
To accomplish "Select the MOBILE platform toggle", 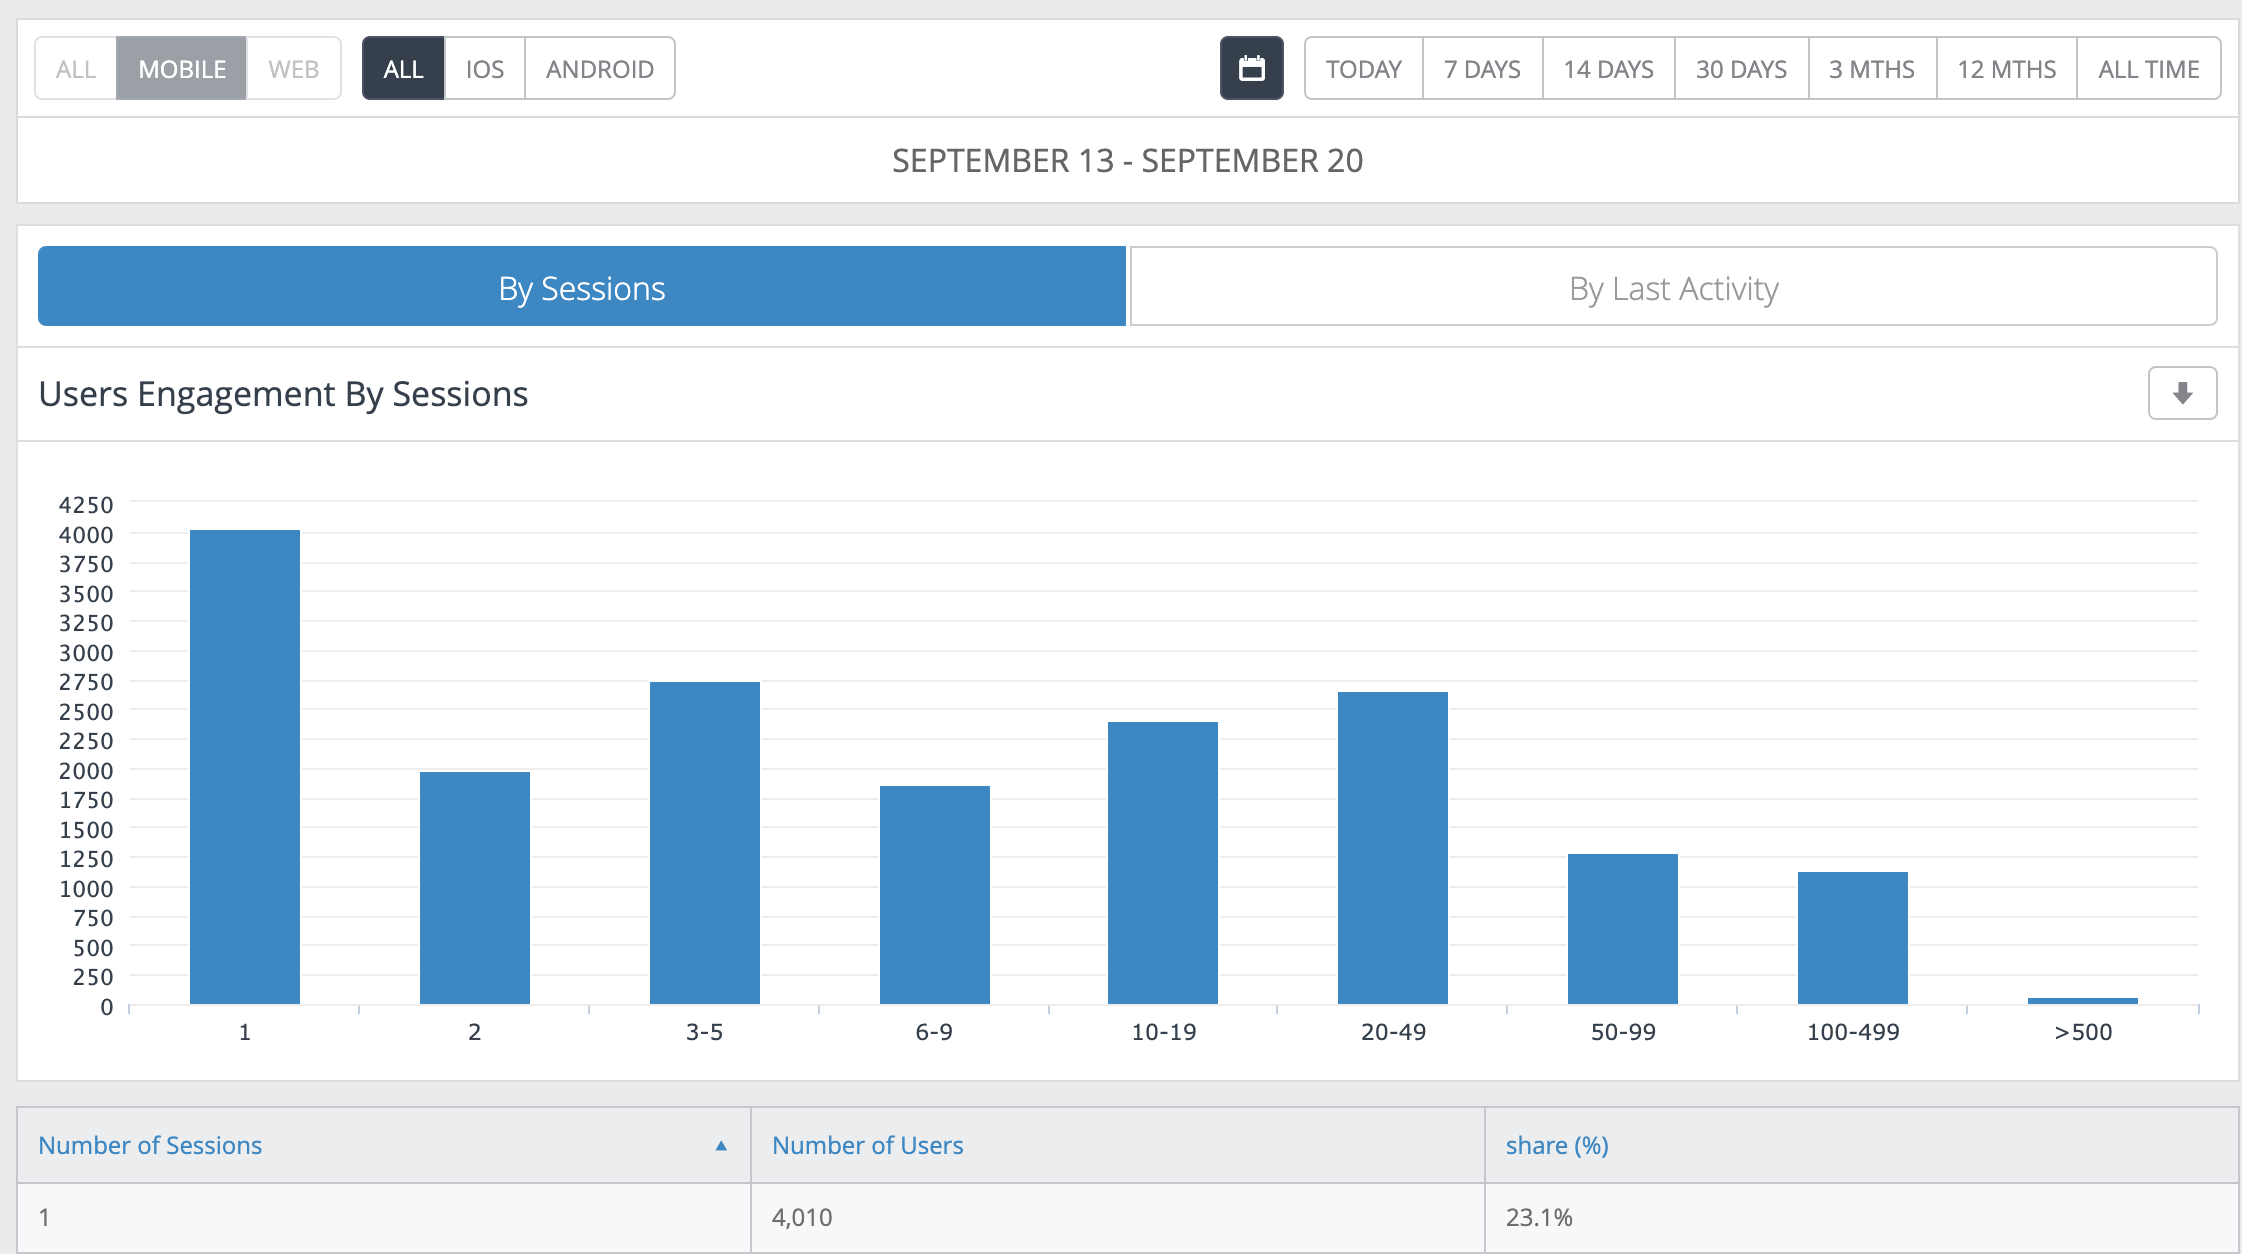I will [x=181, y=69].
